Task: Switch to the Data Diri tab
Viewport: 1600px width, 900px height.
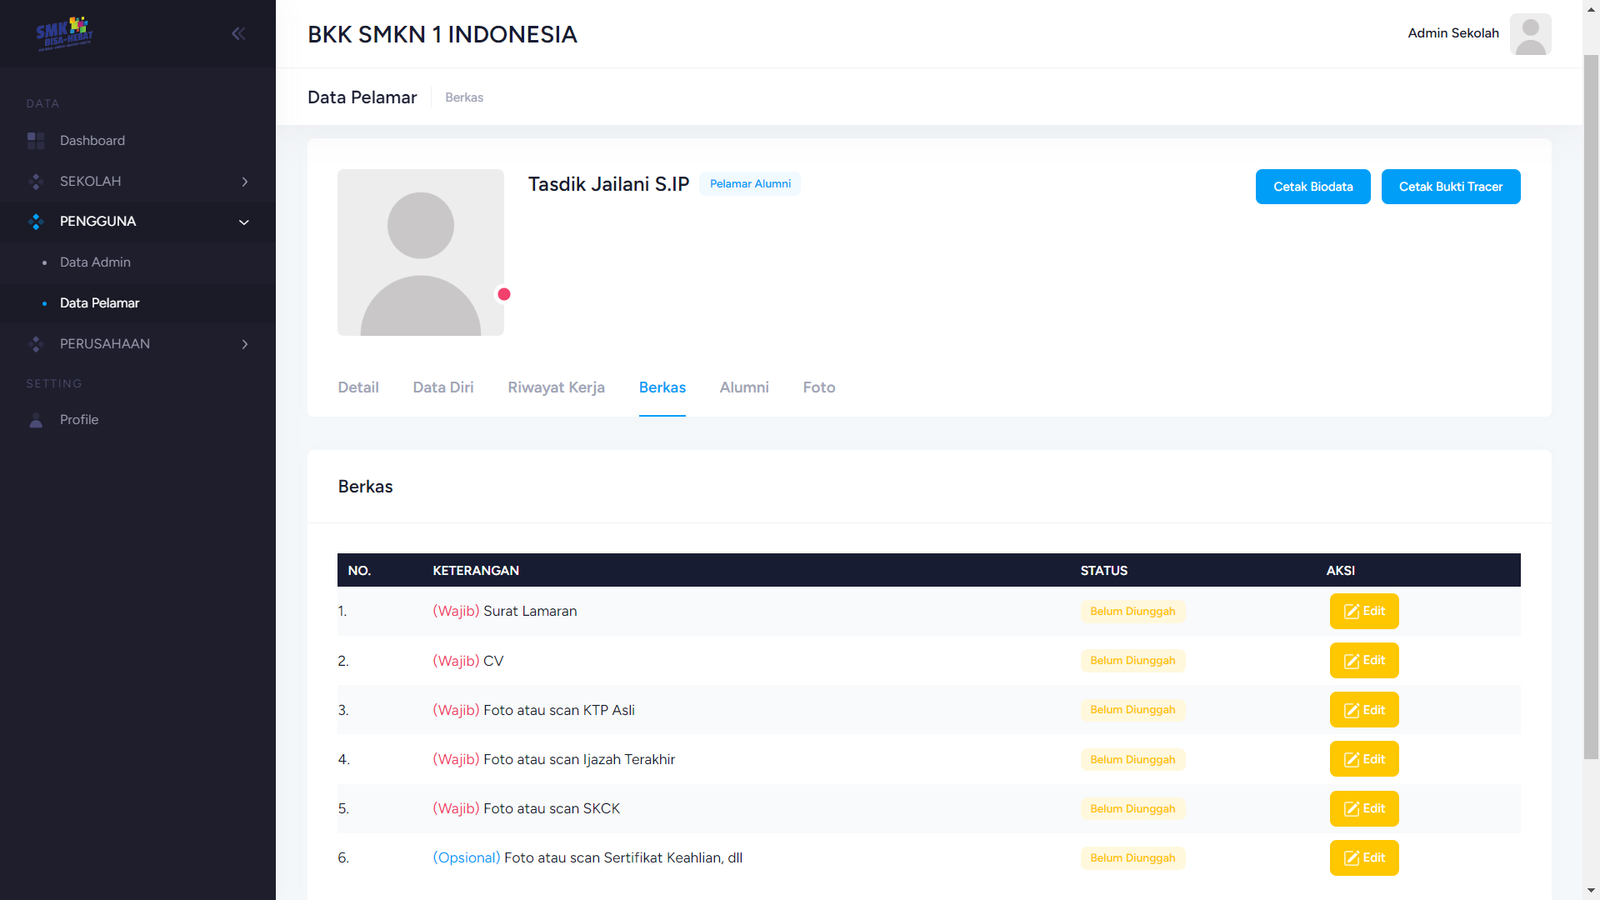Action: point(443,388)
